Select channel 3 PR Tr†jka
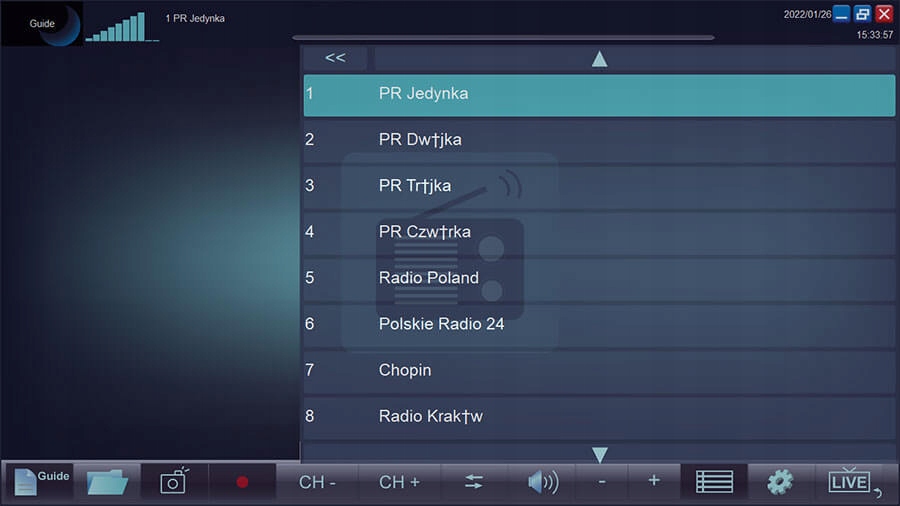 [x=599, y=186]
